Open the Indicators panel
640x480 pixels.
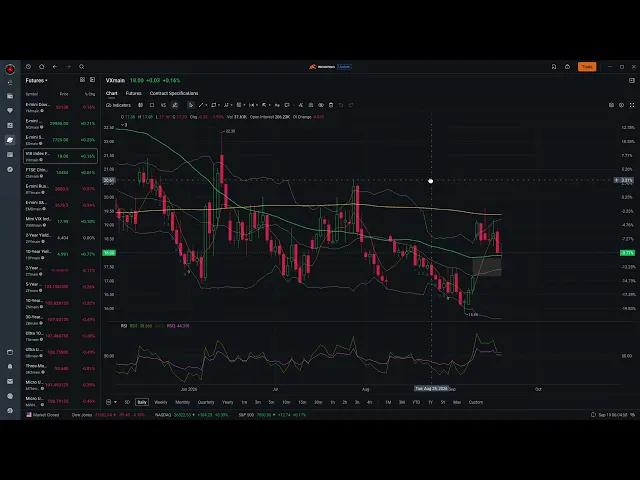[x=118, y=105]
